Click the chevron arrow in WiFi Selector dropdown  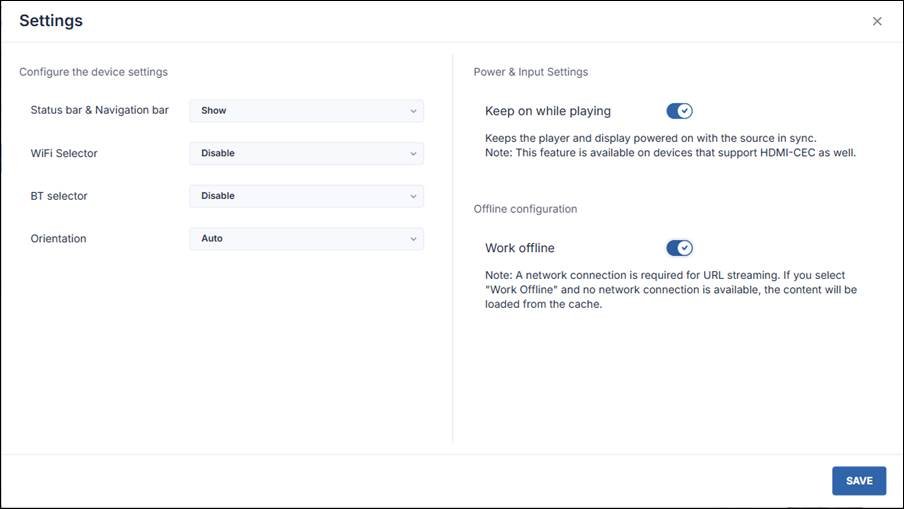click(x=413, y=154)
